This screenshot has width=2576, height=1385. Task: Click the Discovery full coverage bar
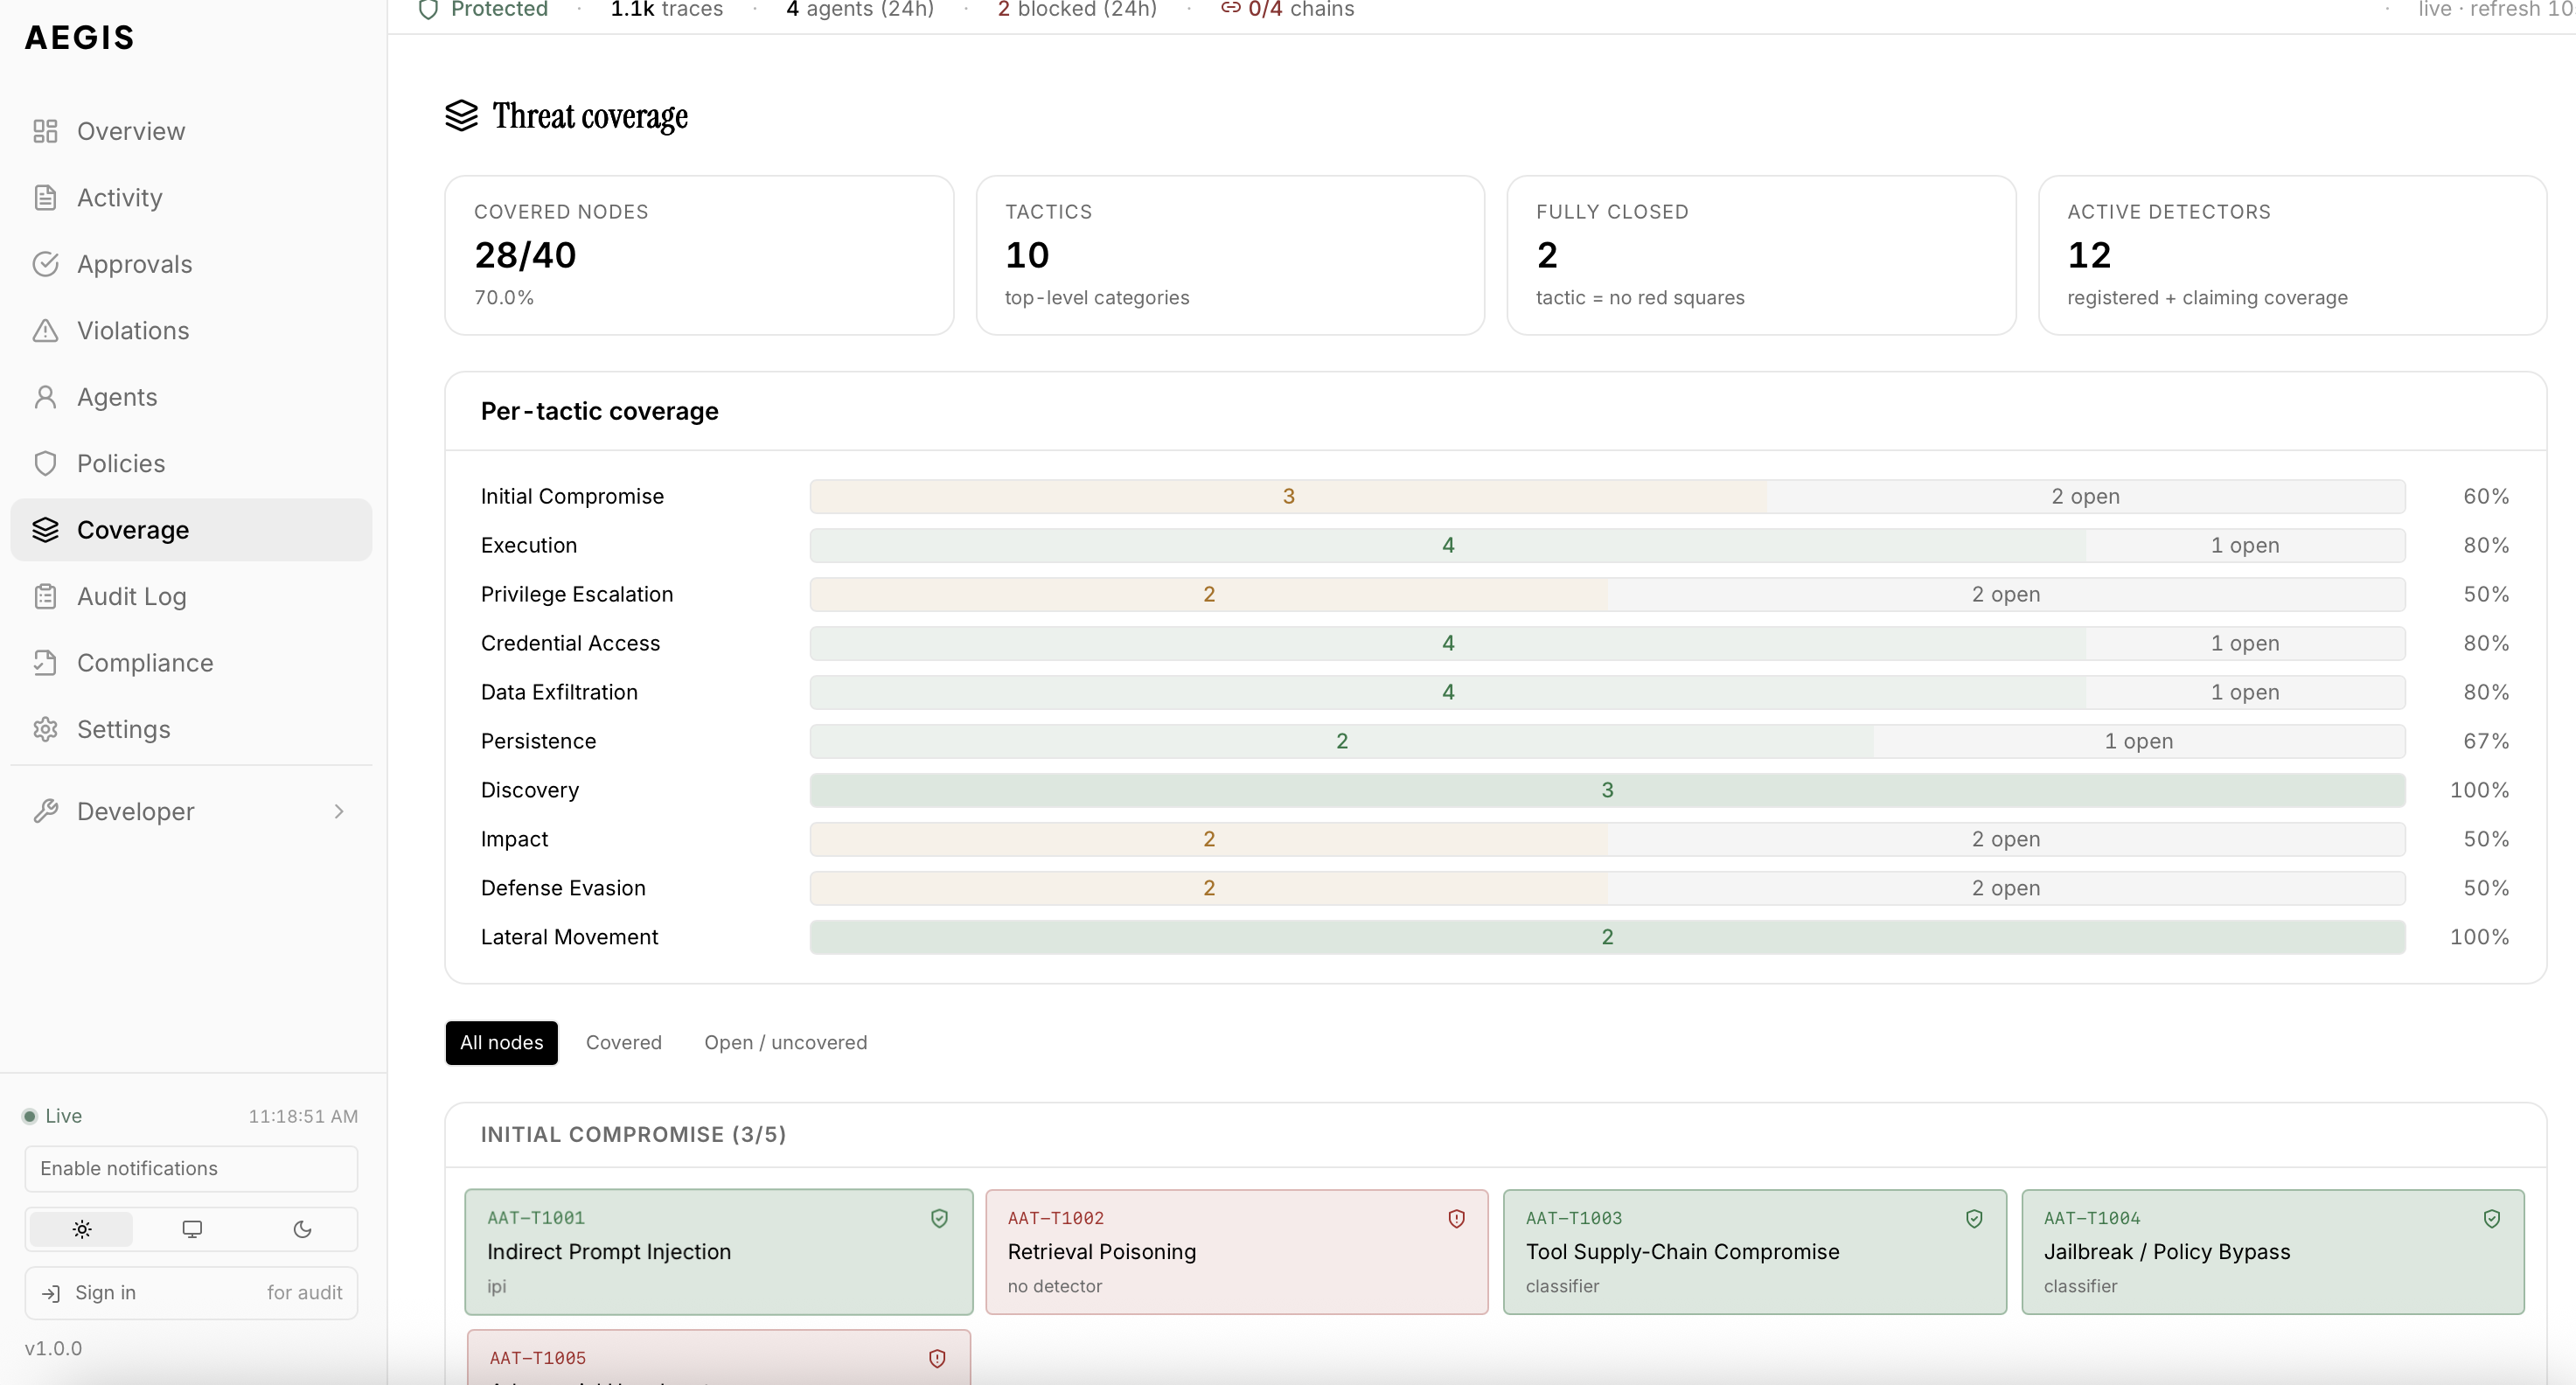(x=1607, y=790)
